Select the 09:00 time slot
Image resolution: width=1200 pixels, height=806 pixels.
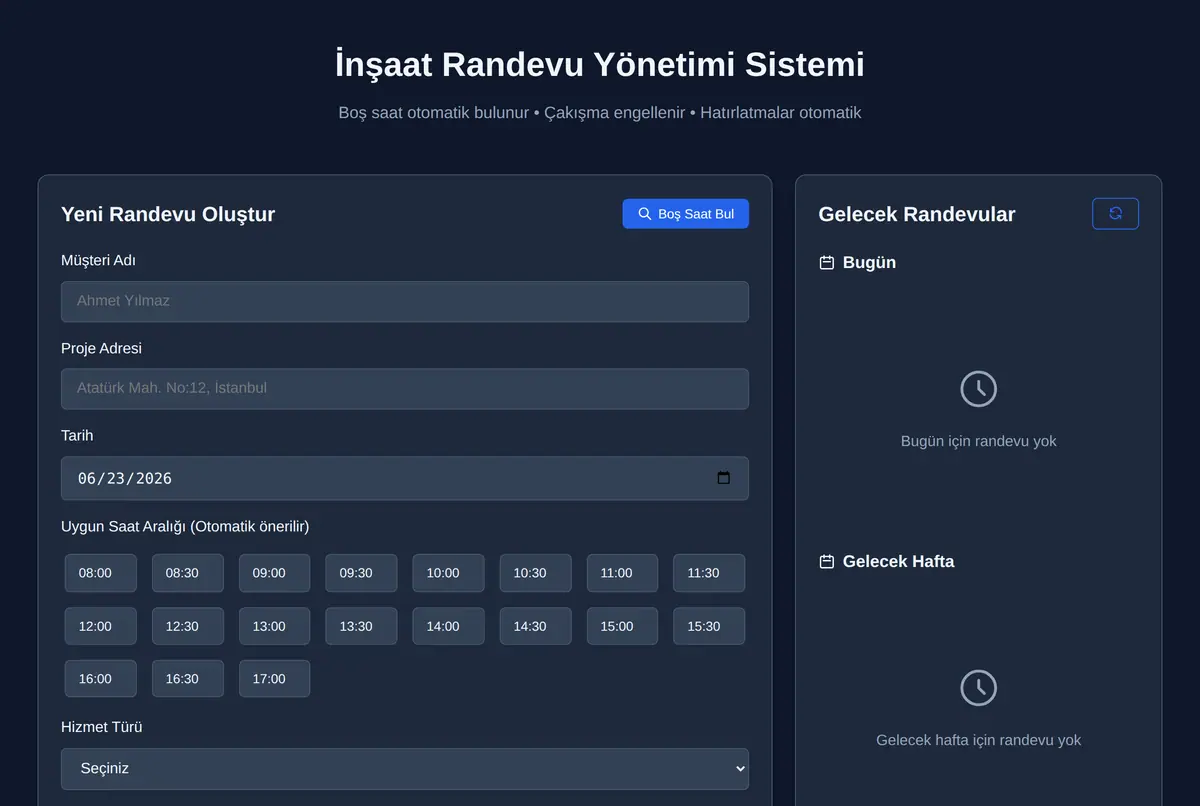(275, 573)
